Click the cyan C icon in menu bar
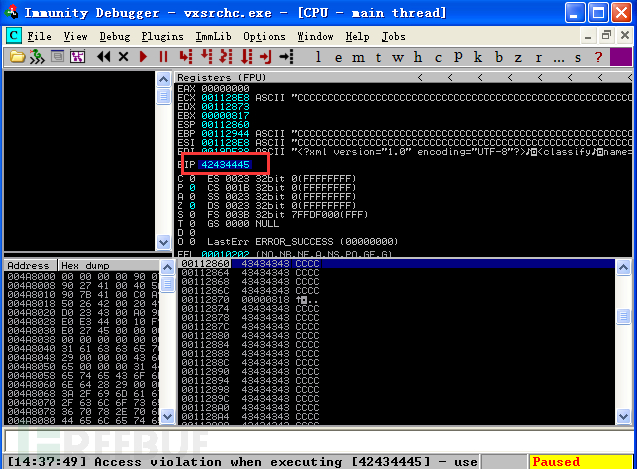Viewport: 637px width, 469px height. (x=14, y=36)
